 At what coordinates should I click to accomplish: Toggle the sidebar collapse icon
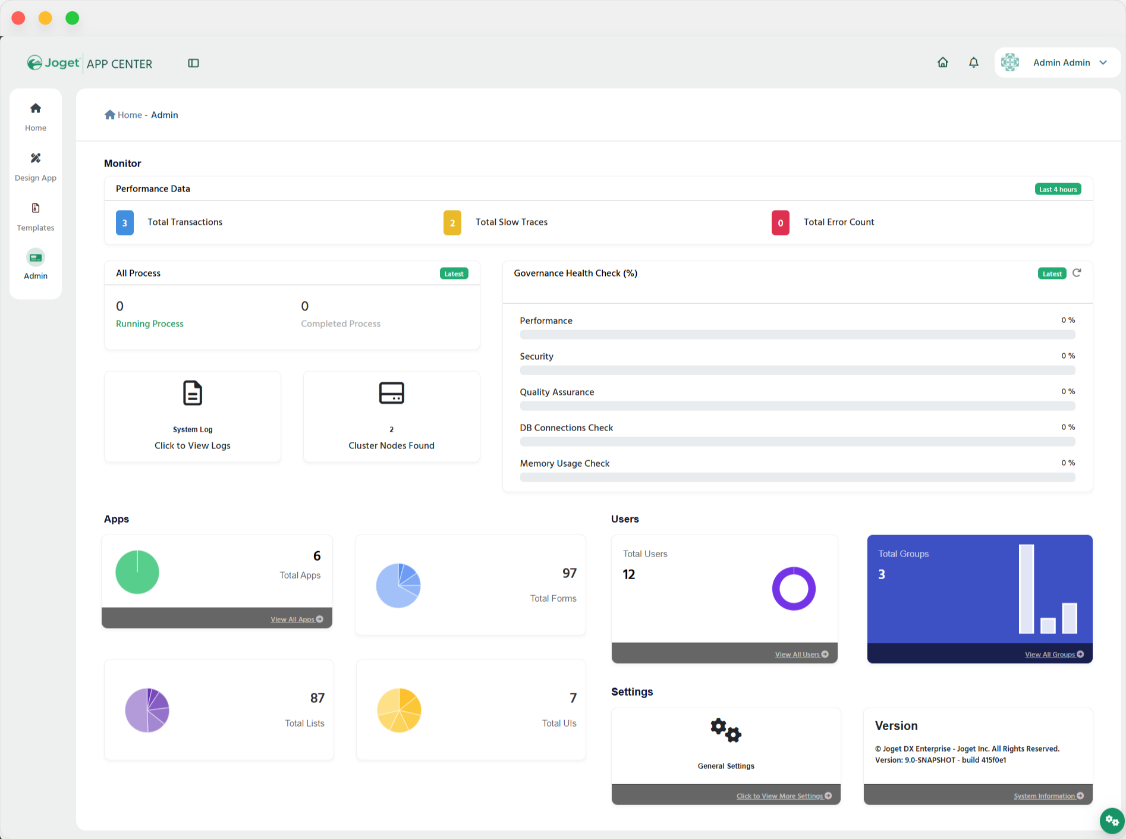coord(193,63)
